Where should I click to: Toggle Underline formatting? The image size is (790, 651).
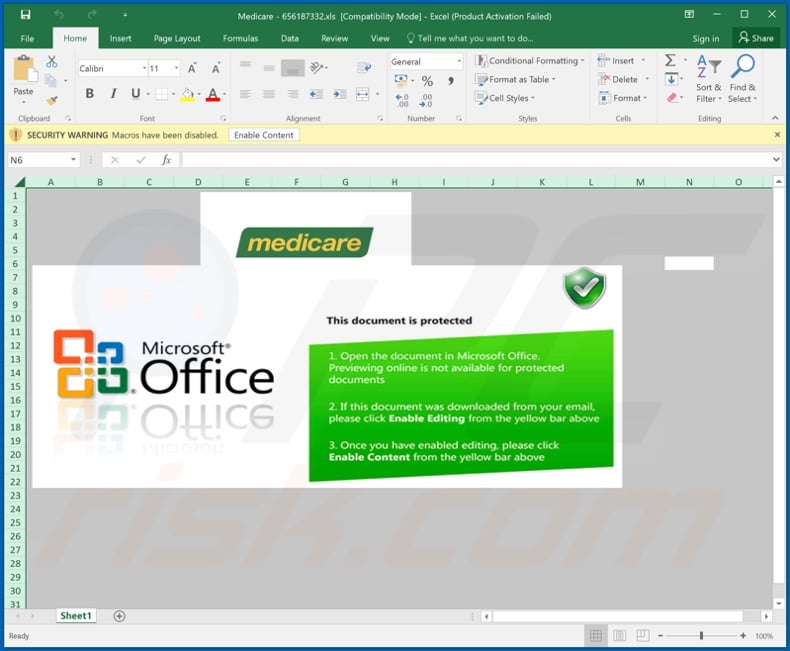[135, 93]
